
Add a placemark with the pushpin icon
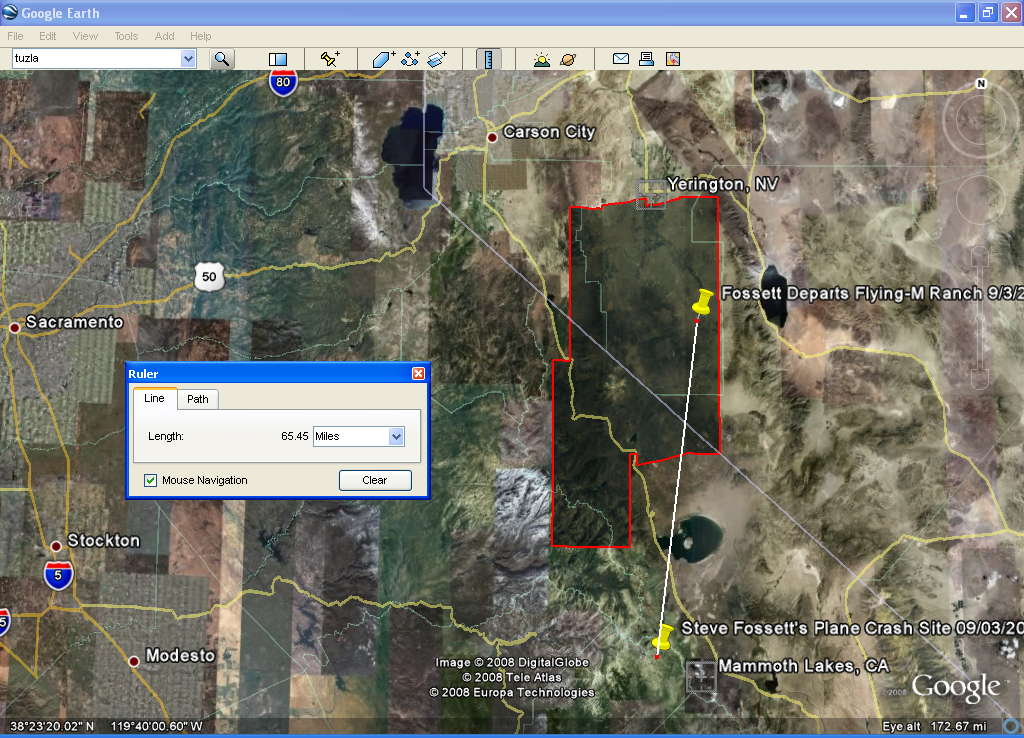(330, 59)
